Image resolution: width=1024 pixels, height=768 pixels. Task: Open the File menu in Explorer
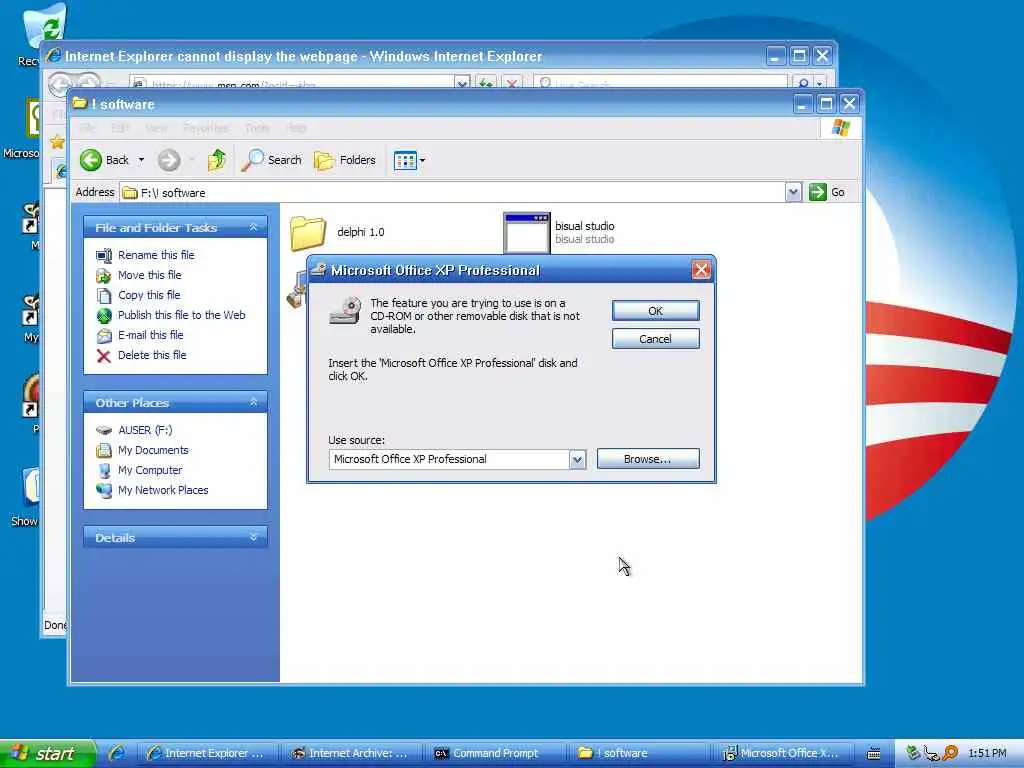pos(88,128)
